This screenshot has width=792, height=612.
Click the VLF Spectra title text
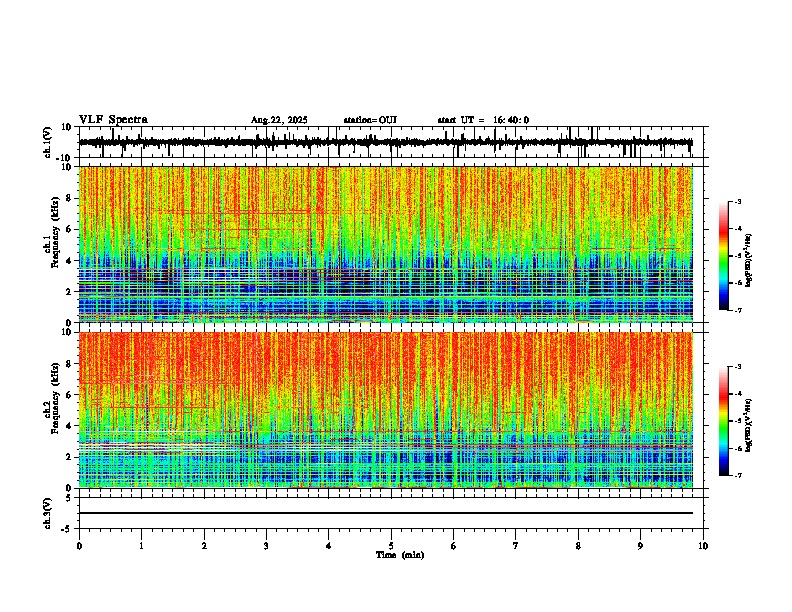pyautogui.click(x=113, y=120)
